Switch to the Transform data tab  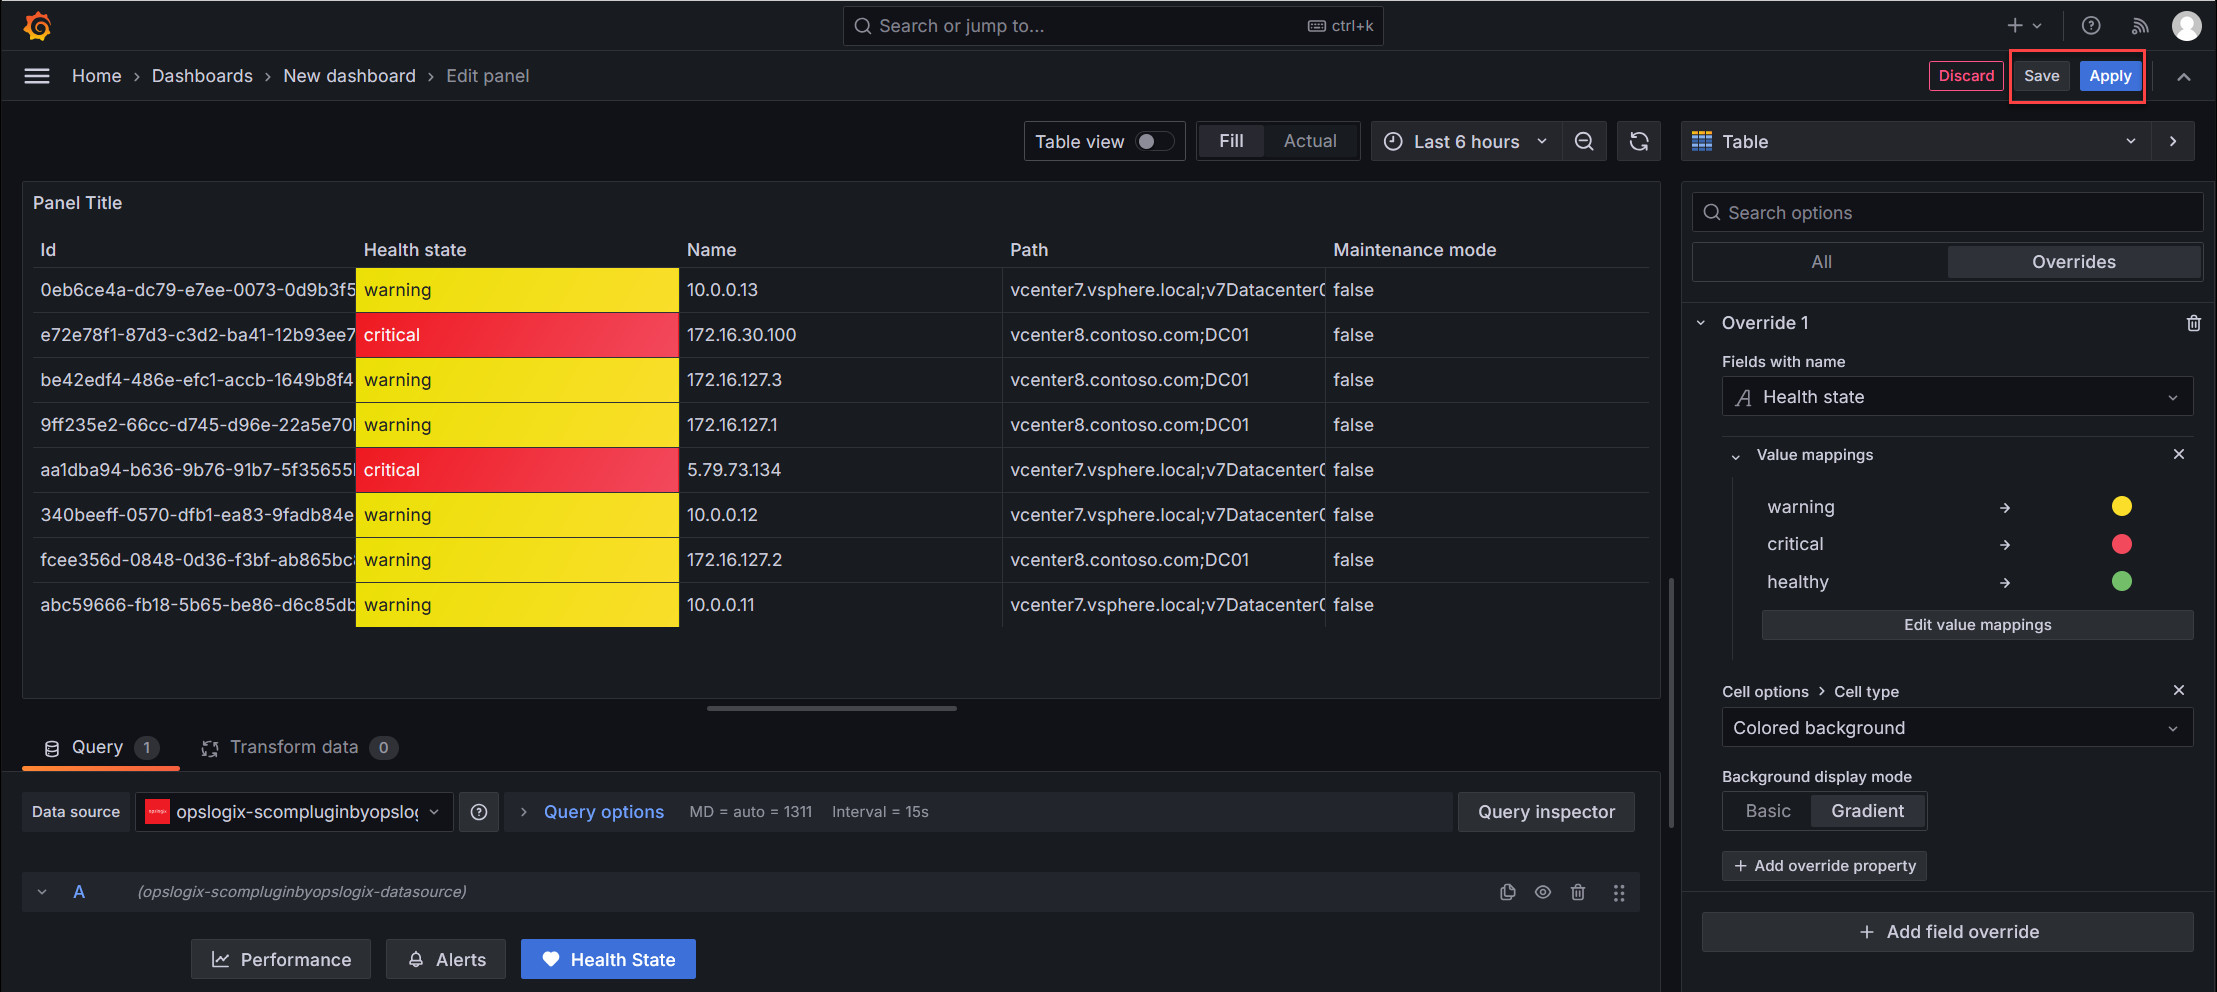click(x=294, y=747)
